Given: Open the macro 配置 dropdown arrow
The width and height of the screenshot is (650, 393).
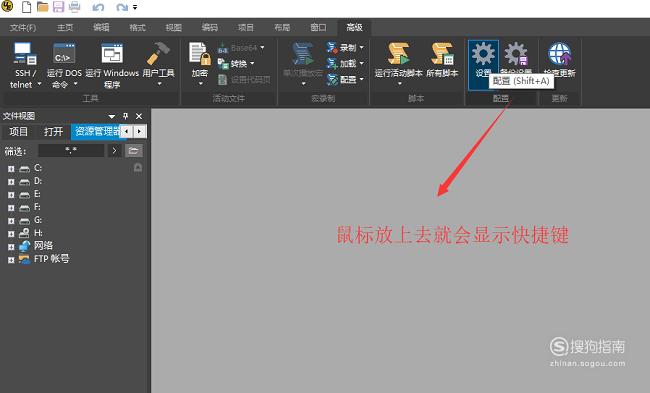Looking at the screenshot, I should click(361, 79).
